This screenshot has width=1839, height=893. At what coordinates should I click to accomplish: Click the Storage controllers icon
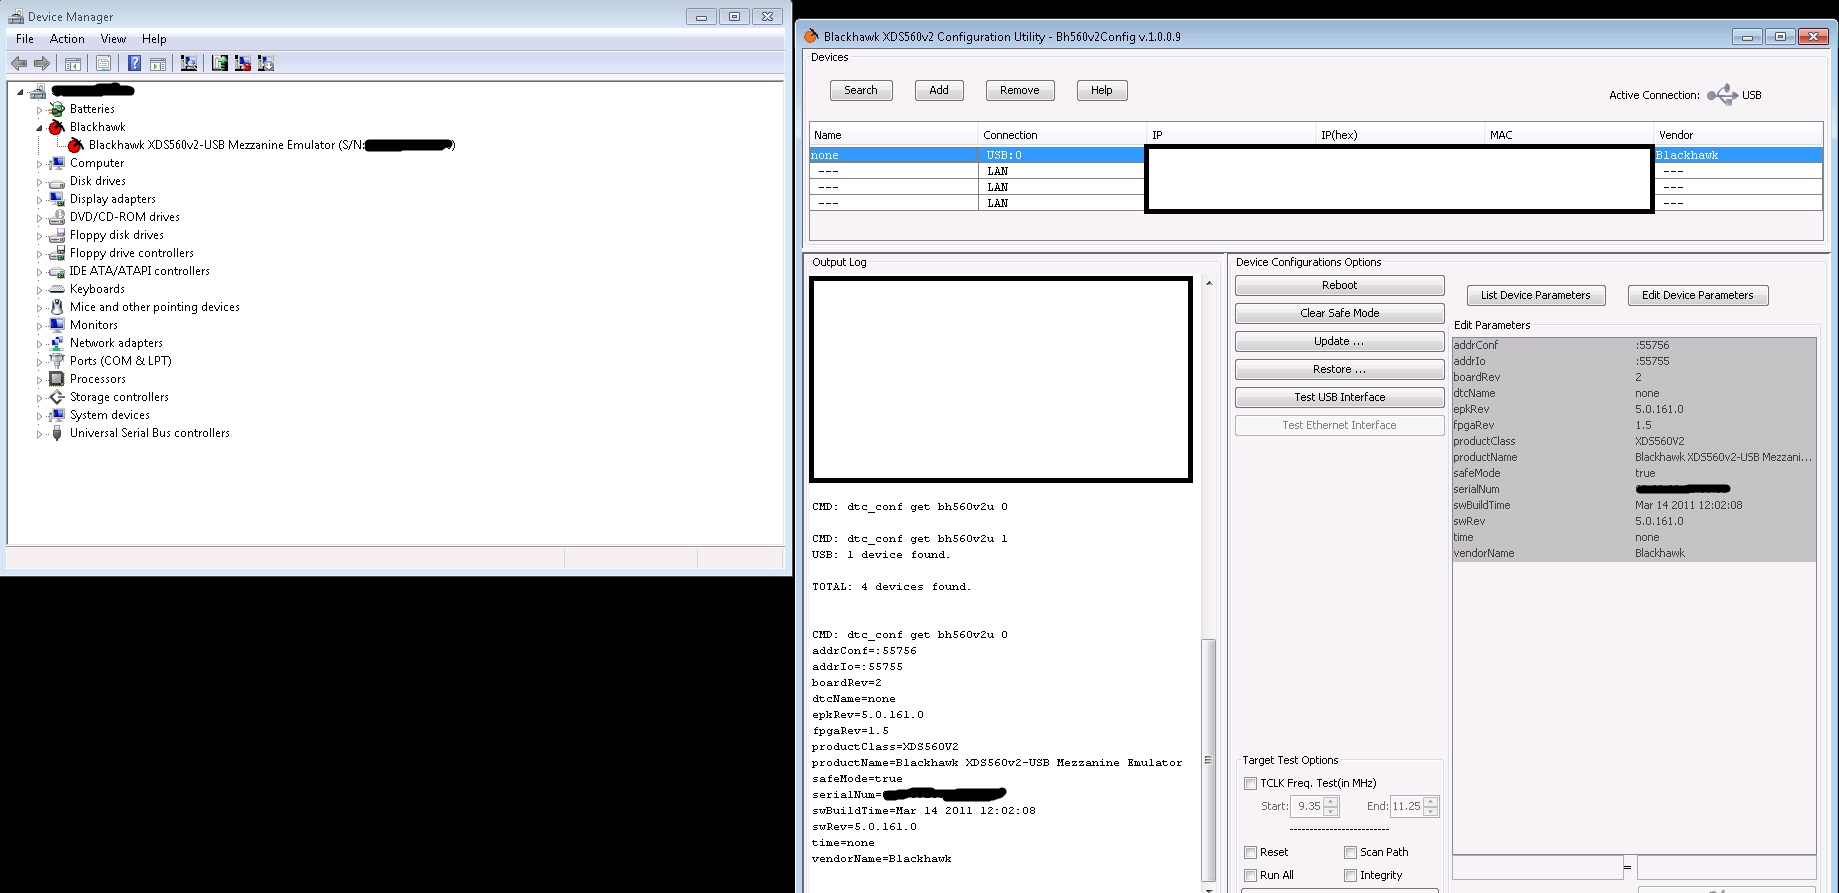(57, 397)
